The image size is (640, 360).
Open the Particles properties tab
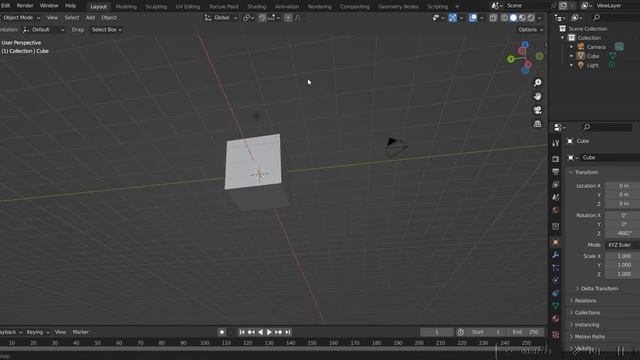[556, 268]
